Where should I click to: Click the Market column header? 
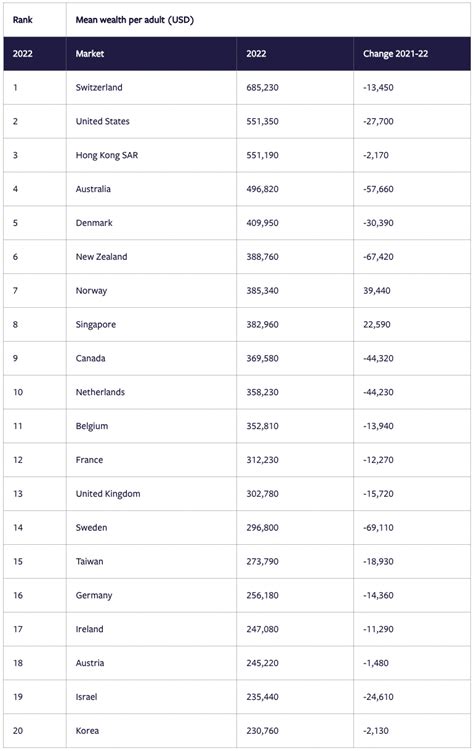[90, 54]
